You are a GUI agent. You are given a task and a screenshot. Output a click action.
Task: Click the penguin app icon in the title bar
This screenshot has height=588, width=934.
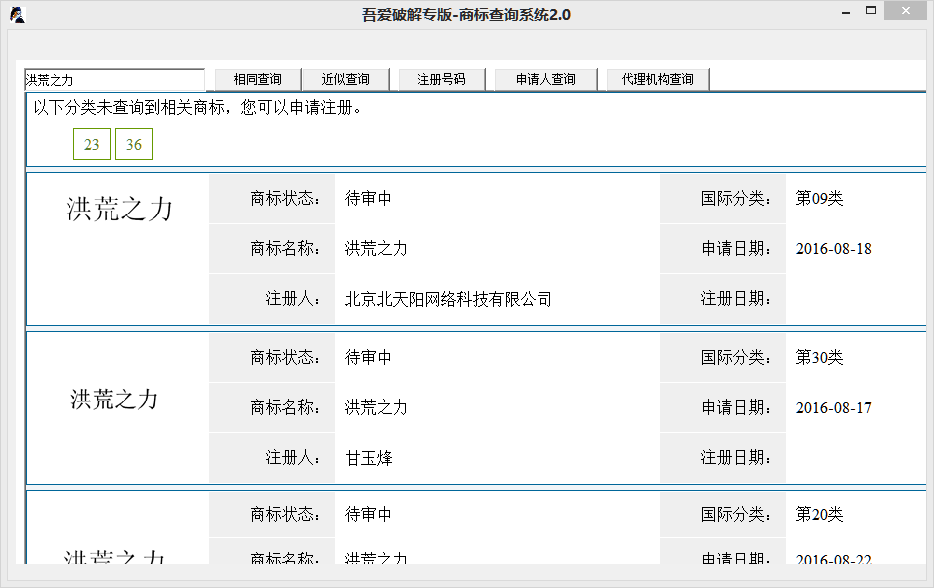(18, 13)
